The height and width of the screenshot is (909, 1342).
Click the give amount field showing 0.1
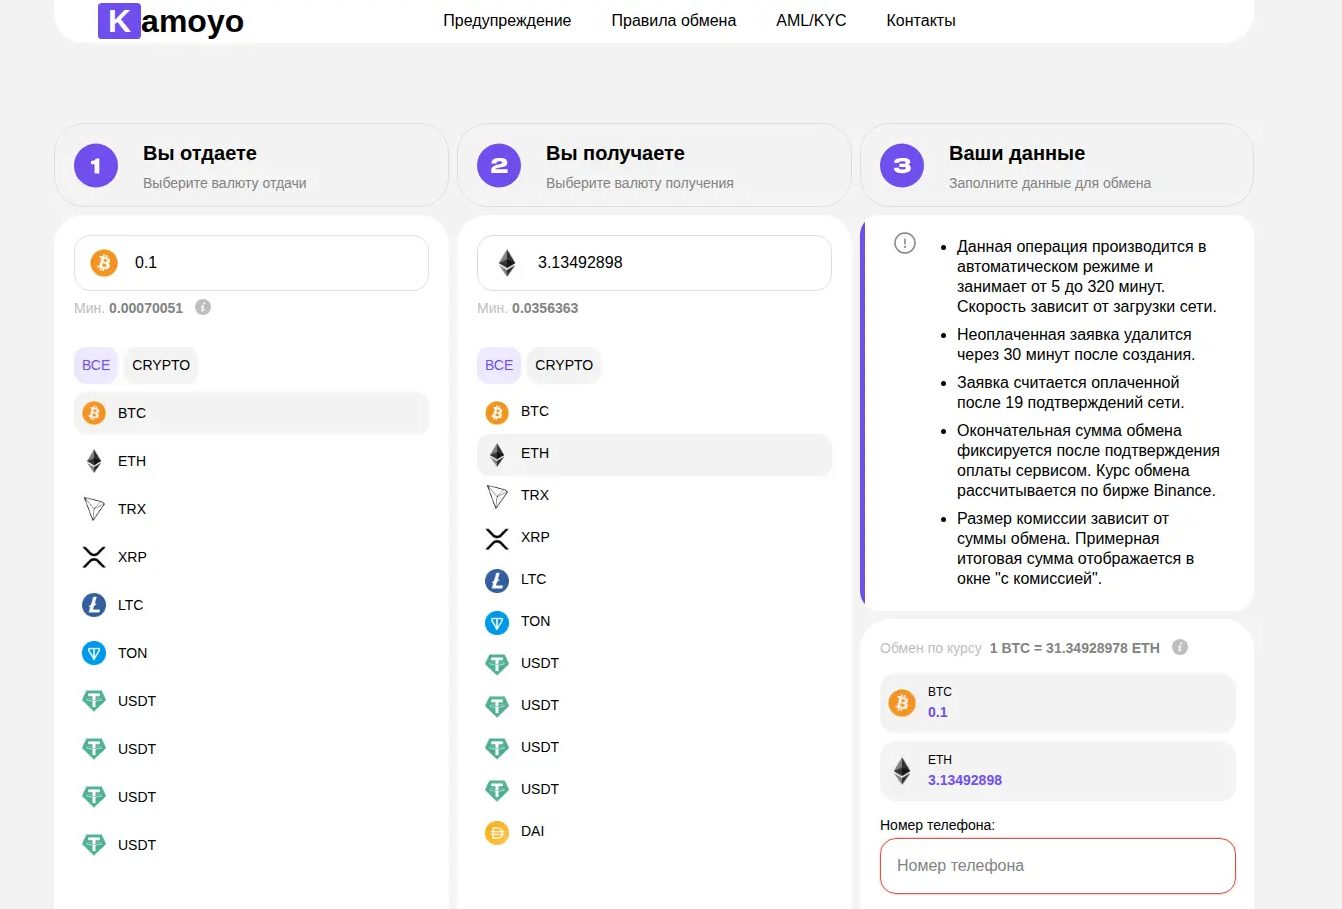[x=270, y=263]
